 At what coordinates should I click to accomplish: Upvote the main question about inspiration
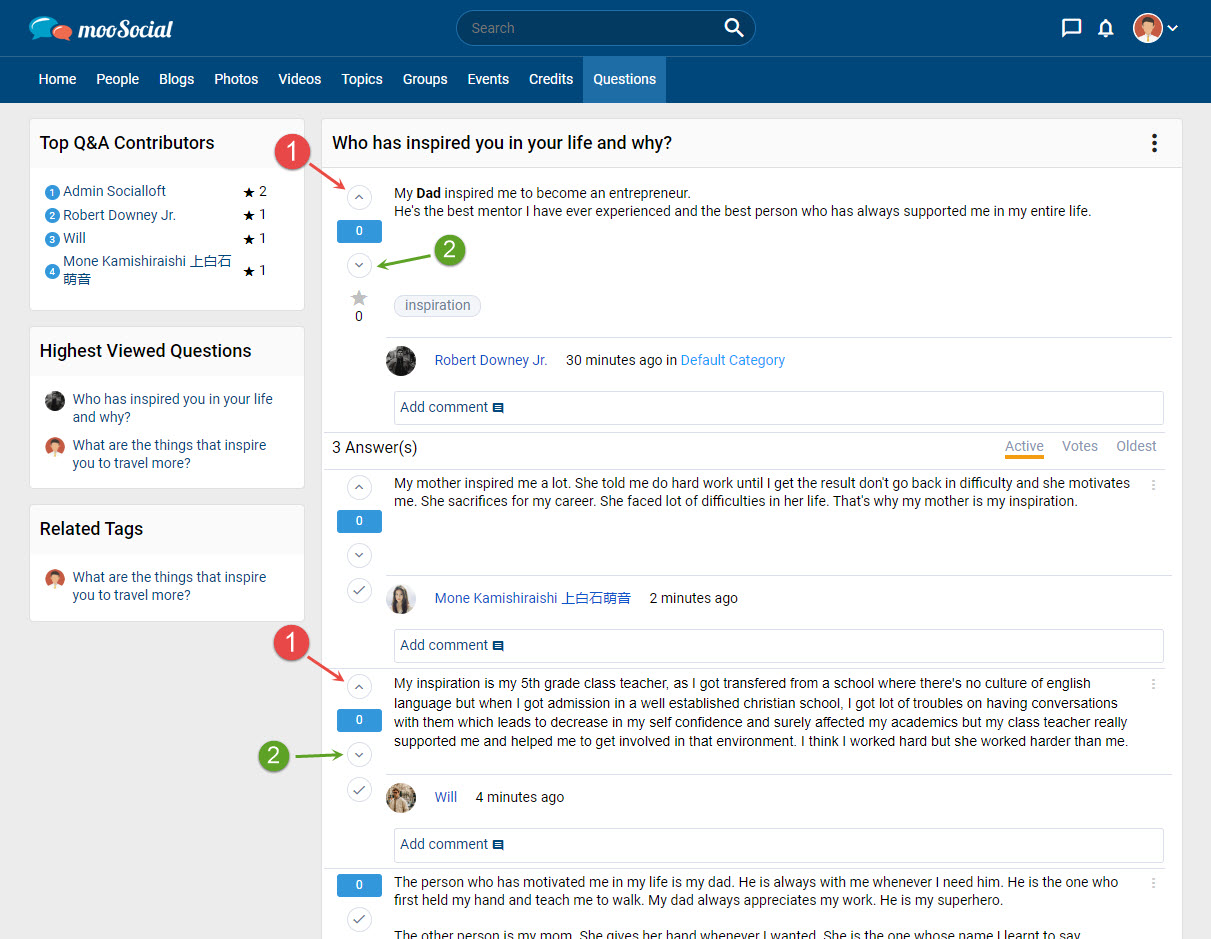(359, 198)
